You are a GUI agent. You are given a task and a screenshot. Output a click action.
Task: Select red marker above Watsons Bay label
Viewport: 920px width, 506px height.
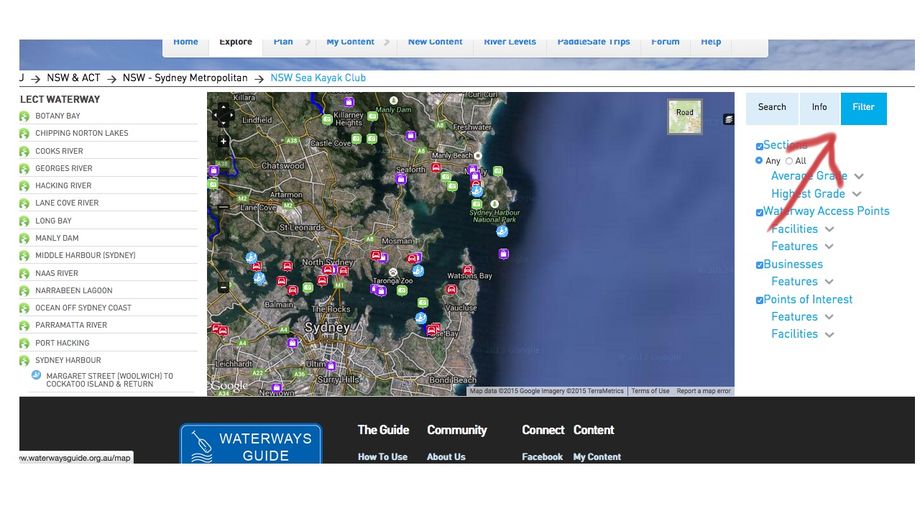point(468,269)
